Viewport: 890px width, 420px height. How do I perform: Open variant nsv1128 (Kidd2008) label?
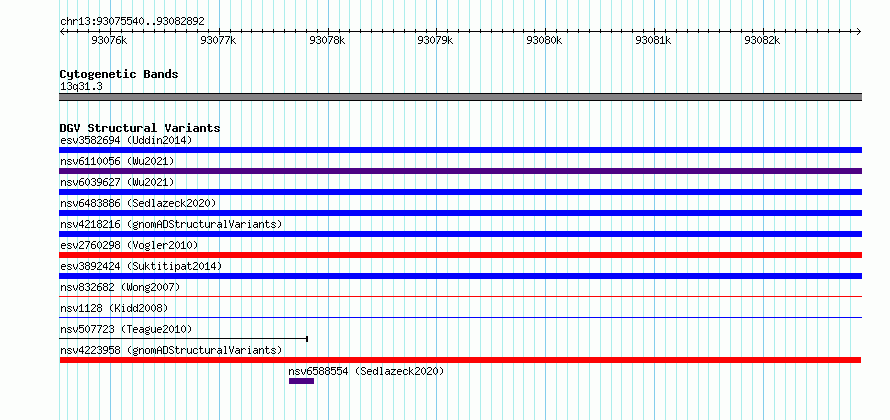114,308
